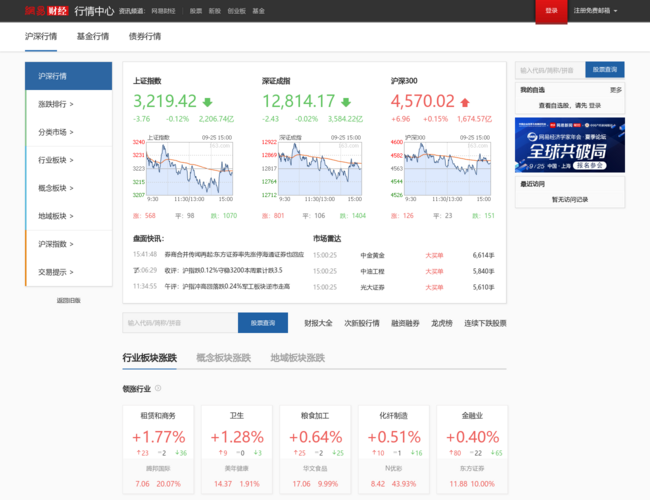Expand 涨跌排行 in the sidebar
The image size is (650, 500).
point(56,104)
